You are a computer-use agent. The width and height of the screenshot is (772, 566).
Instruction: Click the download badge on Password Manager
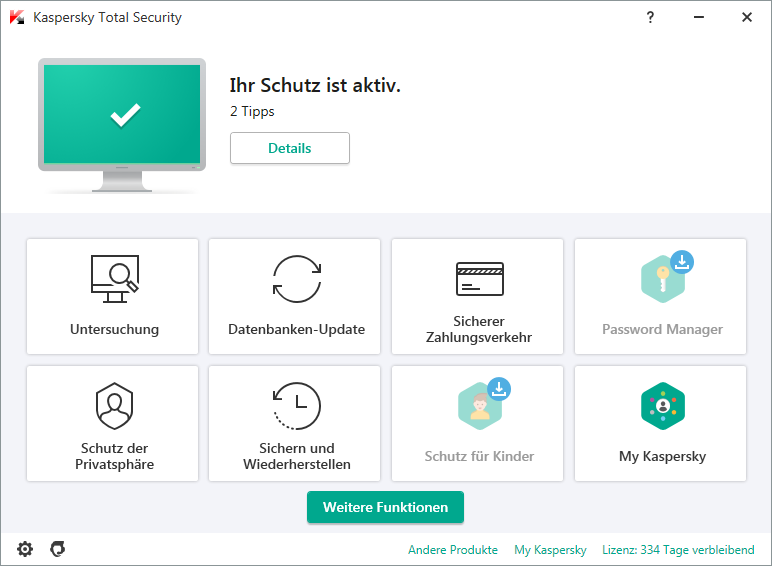click(682, 262)
